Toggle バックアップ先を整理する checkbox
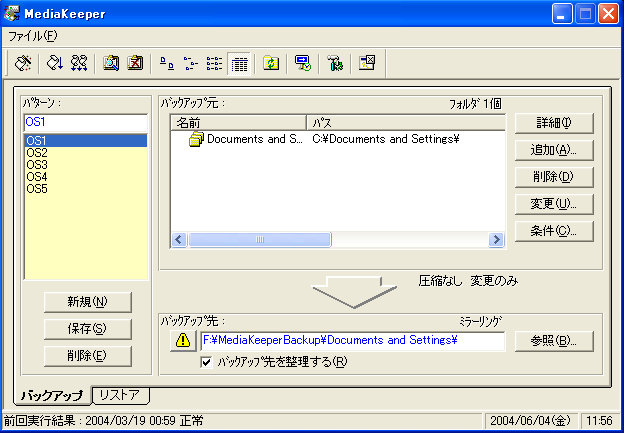This screenshot has width=624, height=433. coord(206,361)
